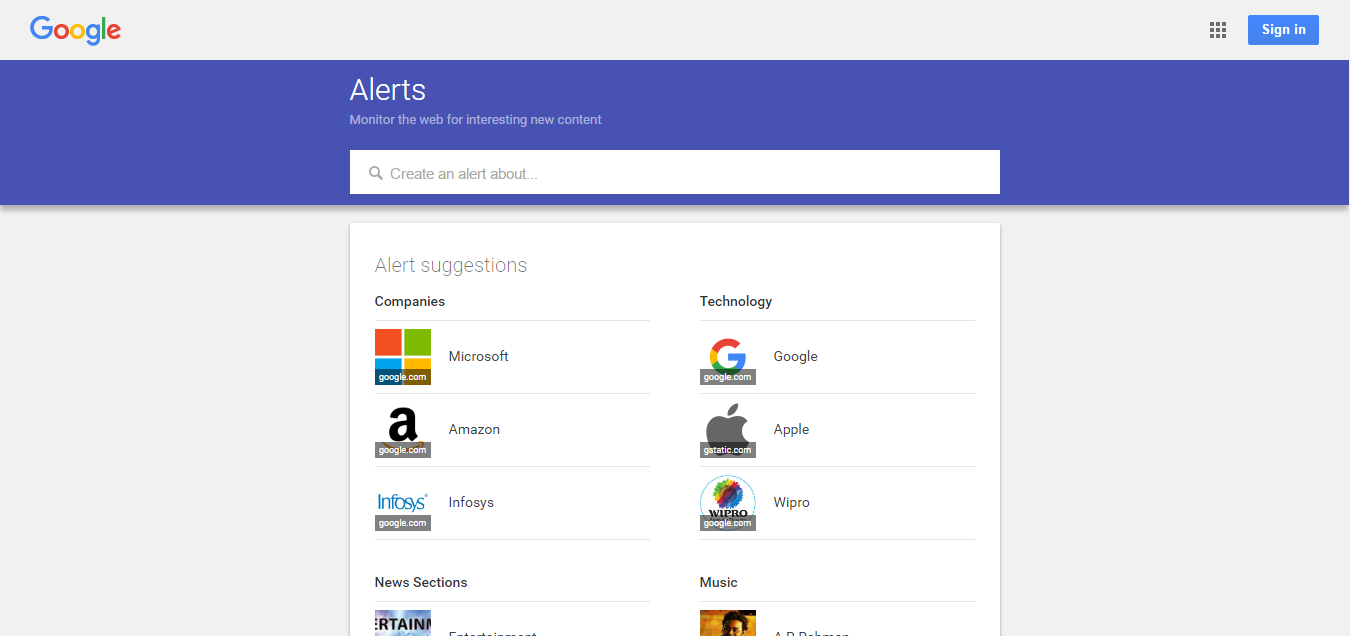1350x636 pixels.
Task: Click the Apple logo thumbnail
Action: 728,430
